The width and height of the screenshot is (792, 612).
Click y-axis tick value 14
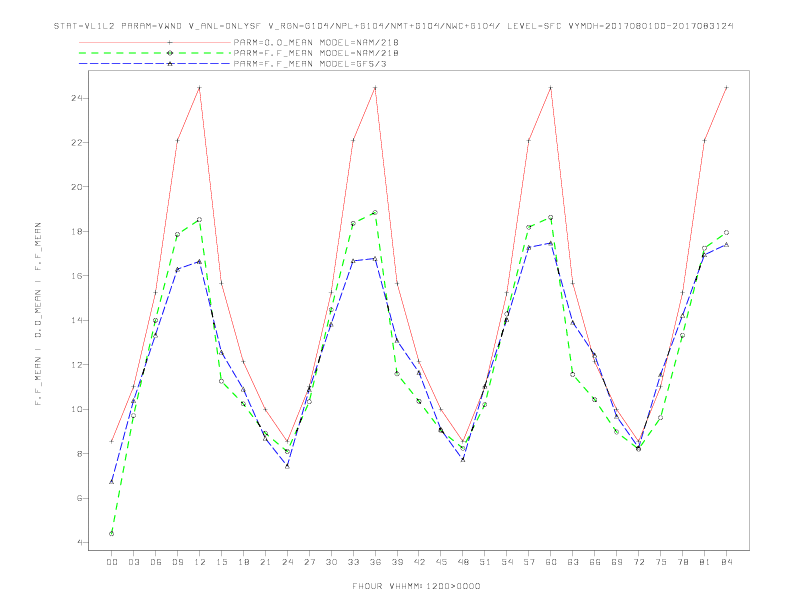77,320
